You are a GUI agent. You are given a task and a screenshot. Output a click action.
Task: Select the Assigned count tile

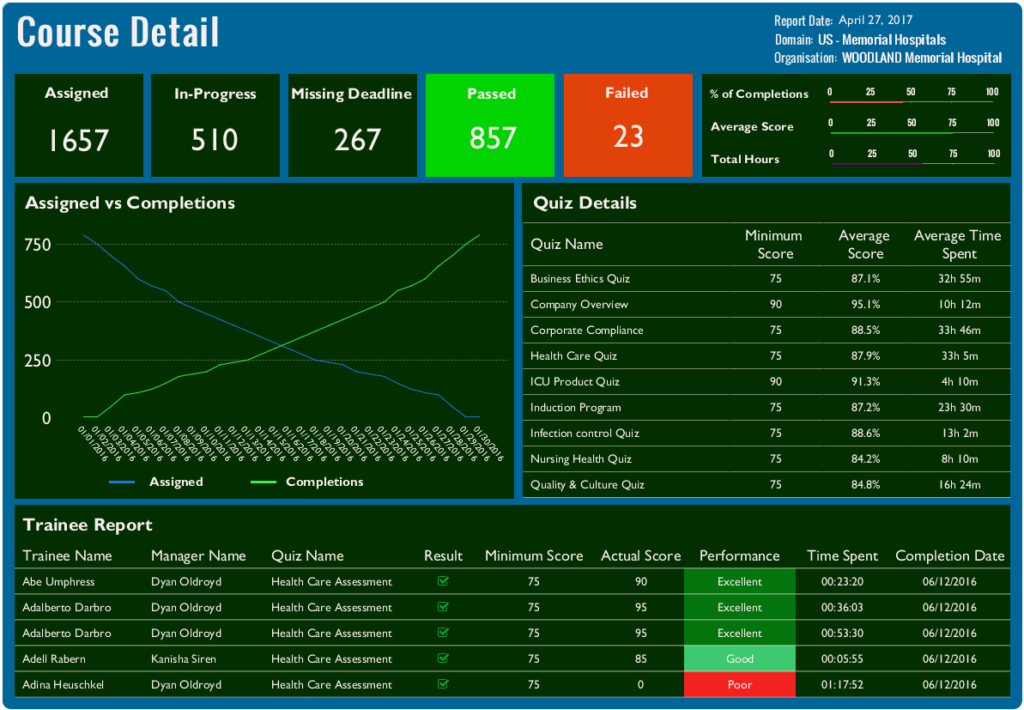77,125
